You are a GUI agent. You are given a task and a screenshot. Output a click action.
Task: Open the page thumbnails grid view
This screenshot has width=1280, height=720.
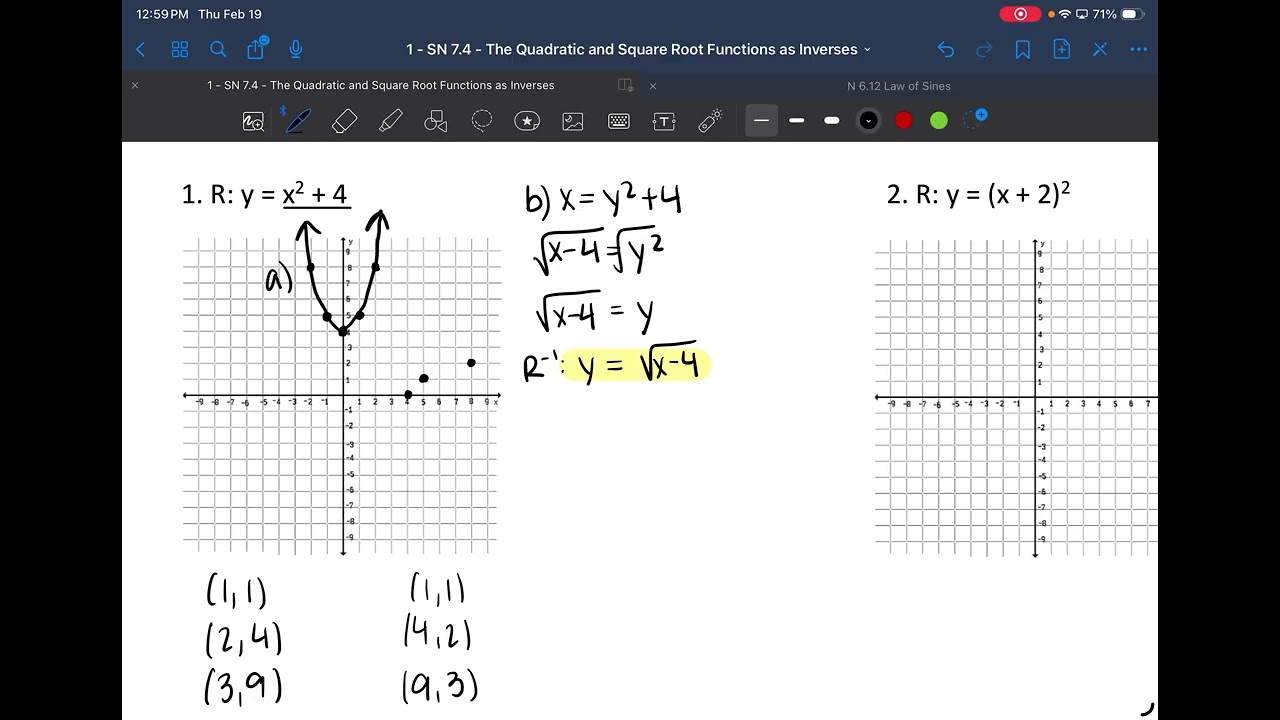(x=180, y=49)
